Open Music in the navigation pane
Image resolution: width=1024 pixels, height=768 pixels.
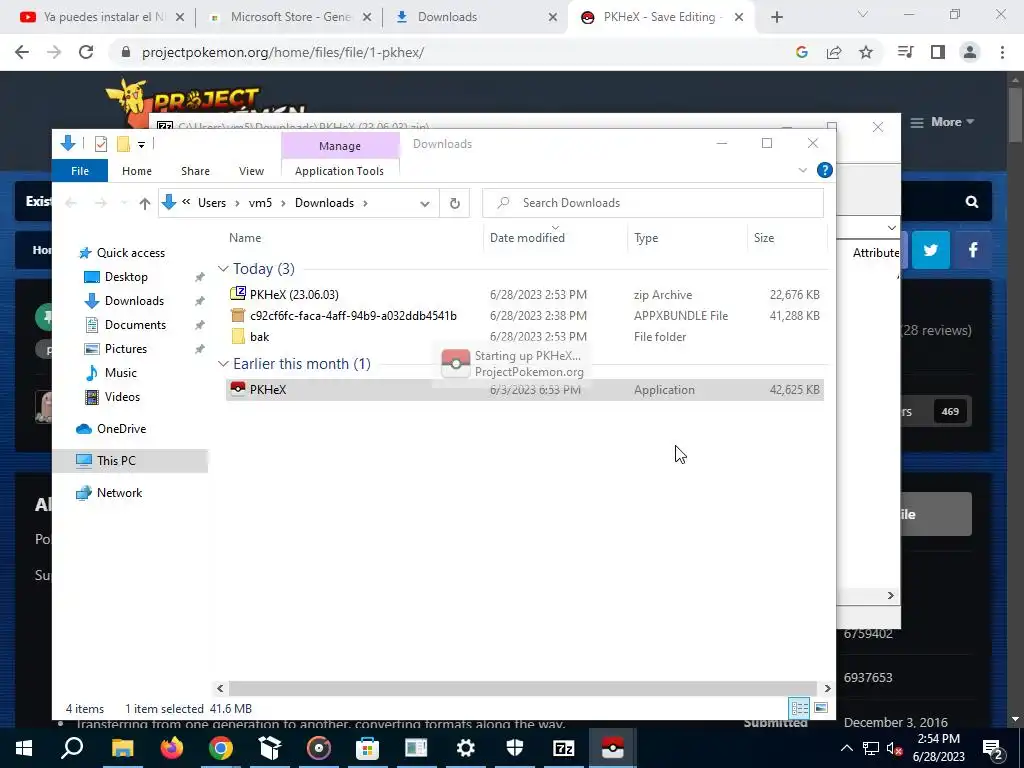(120, 373)
